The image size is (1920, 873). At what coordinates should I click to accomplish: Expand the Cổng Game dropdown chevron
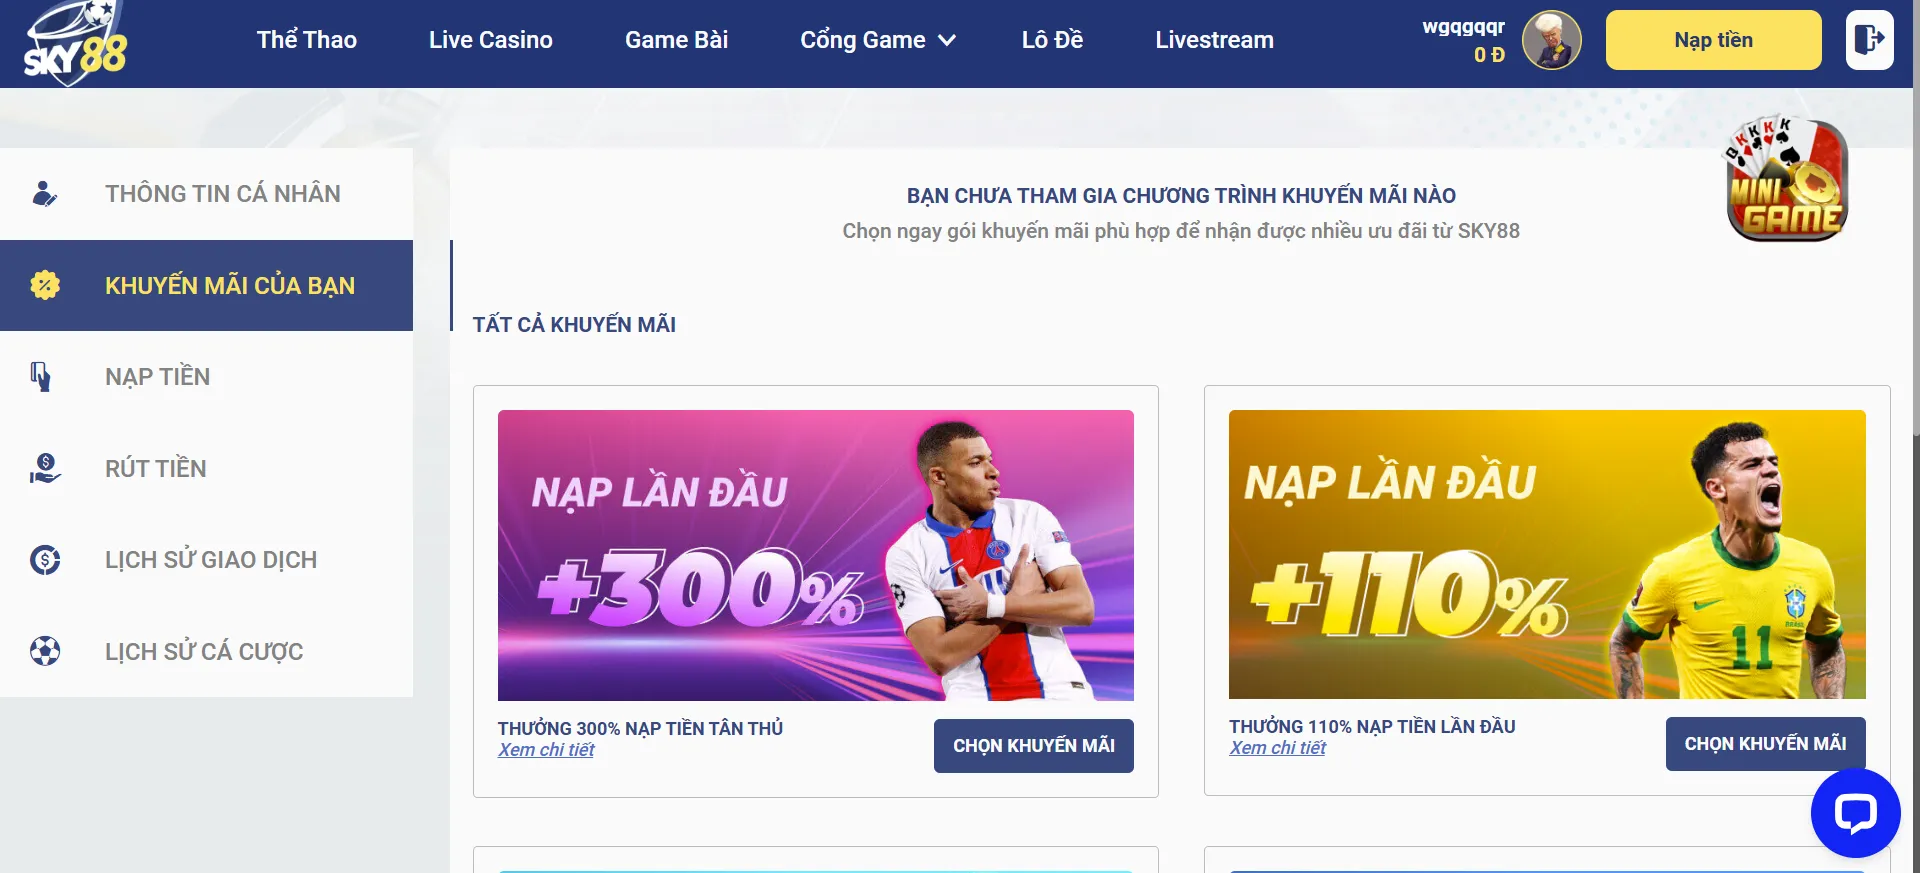(947, 40)
